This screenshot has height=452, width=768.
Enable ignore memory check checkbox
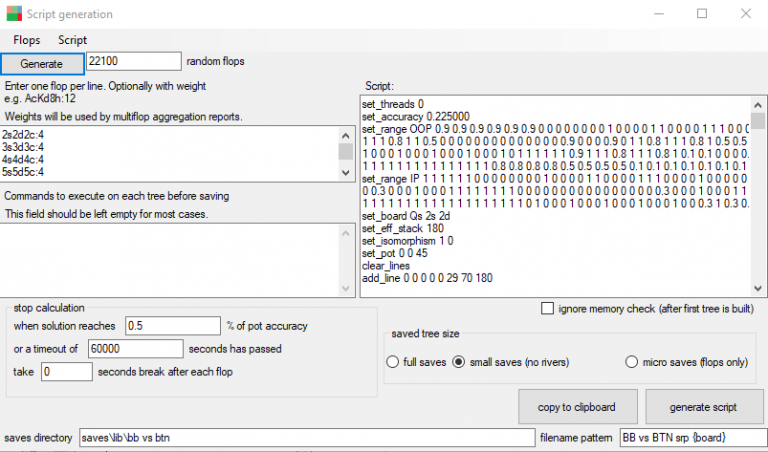pyautogui.click(x=547, y=309)
